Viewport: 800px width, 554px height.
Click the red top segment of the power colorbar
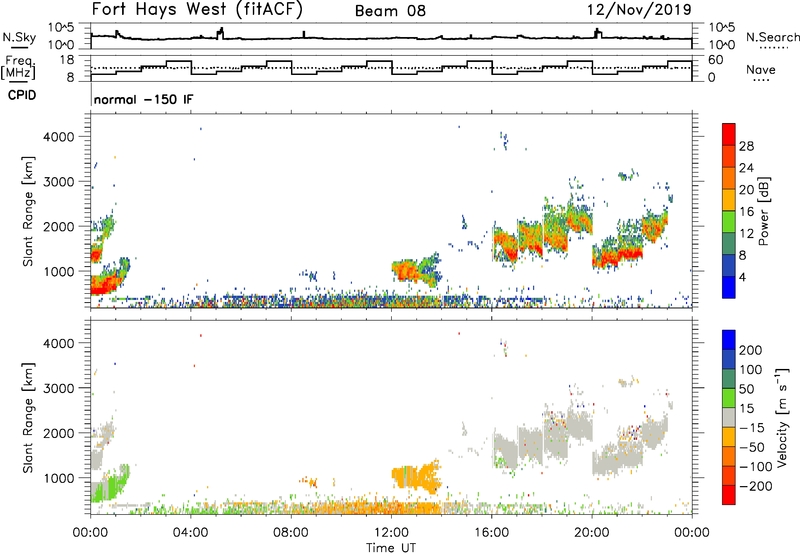click(729, 134)
